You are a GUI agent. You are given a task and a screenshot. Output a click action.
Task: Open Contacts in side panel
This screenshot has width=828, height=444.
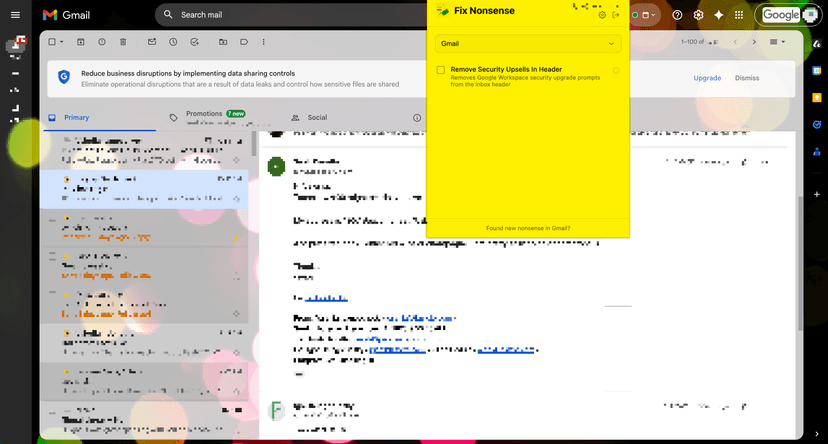click(x=816, y=152)
